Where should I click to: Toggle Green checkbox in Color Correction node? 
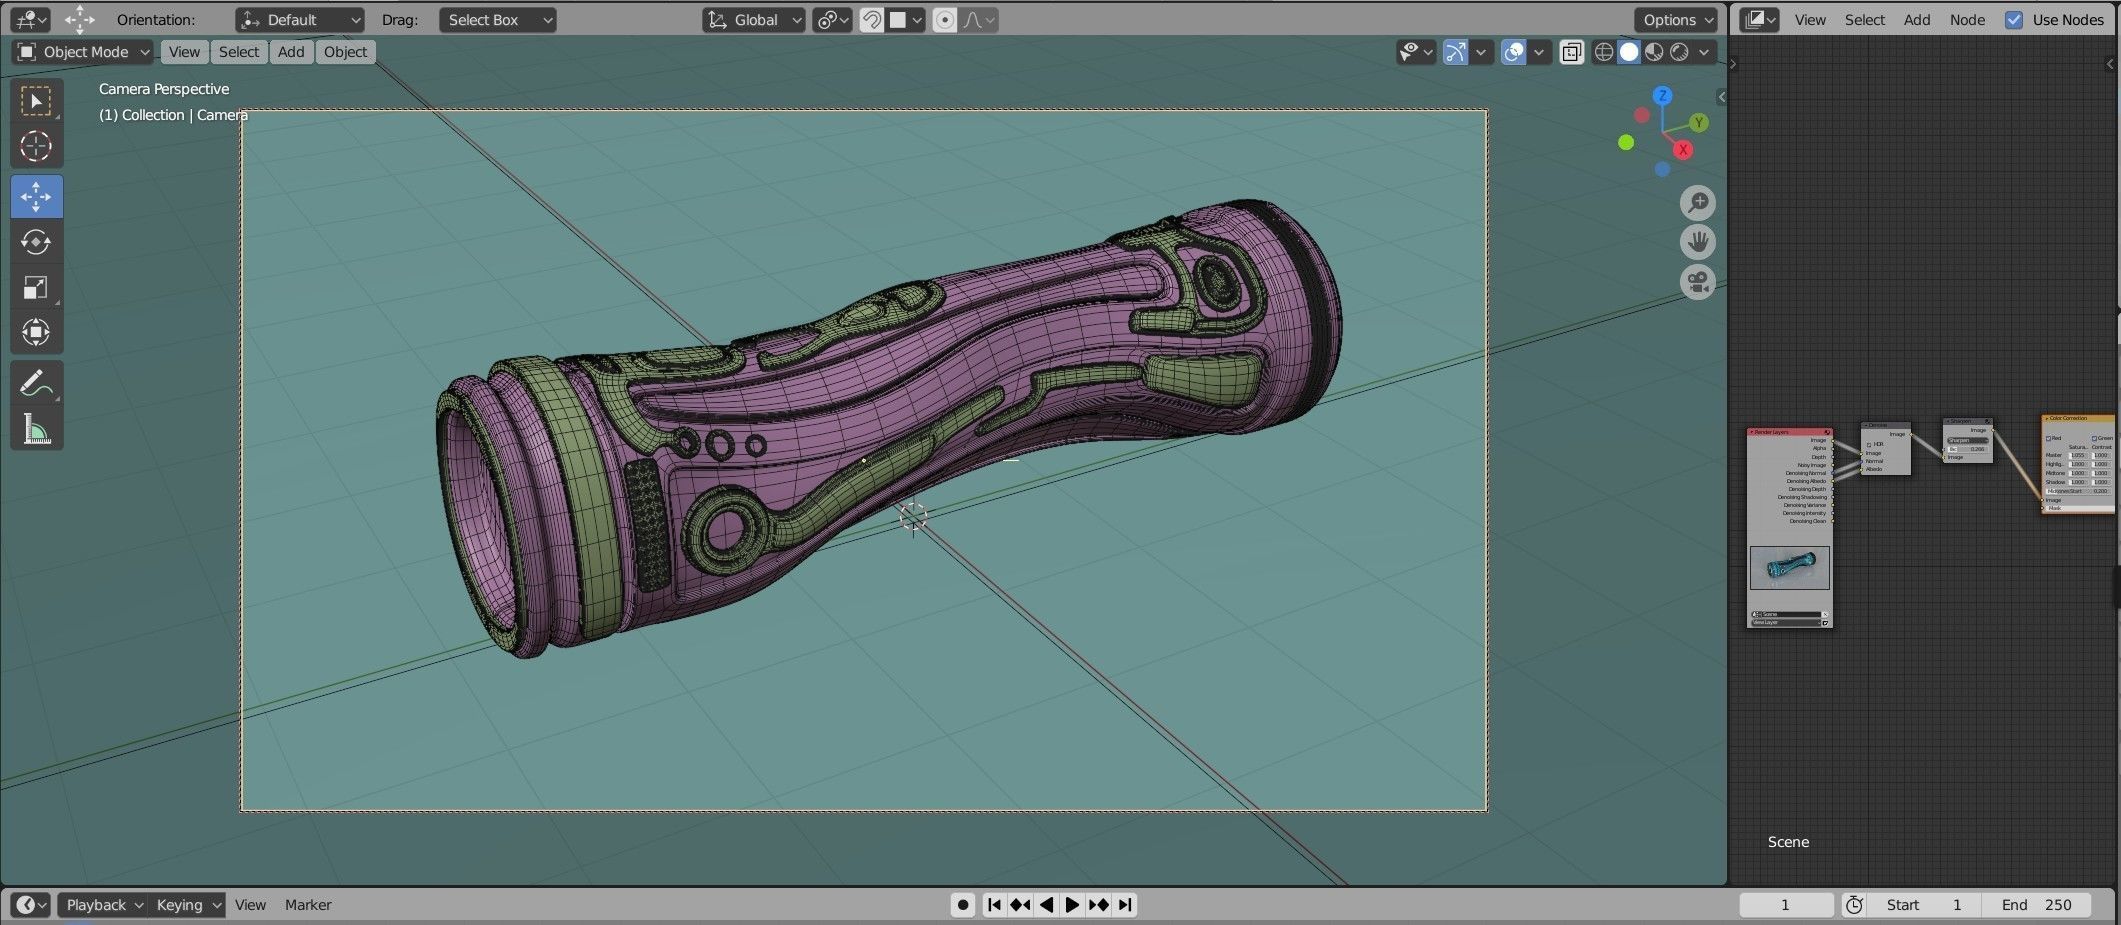pyautogui.click(x=2094, y=438)
